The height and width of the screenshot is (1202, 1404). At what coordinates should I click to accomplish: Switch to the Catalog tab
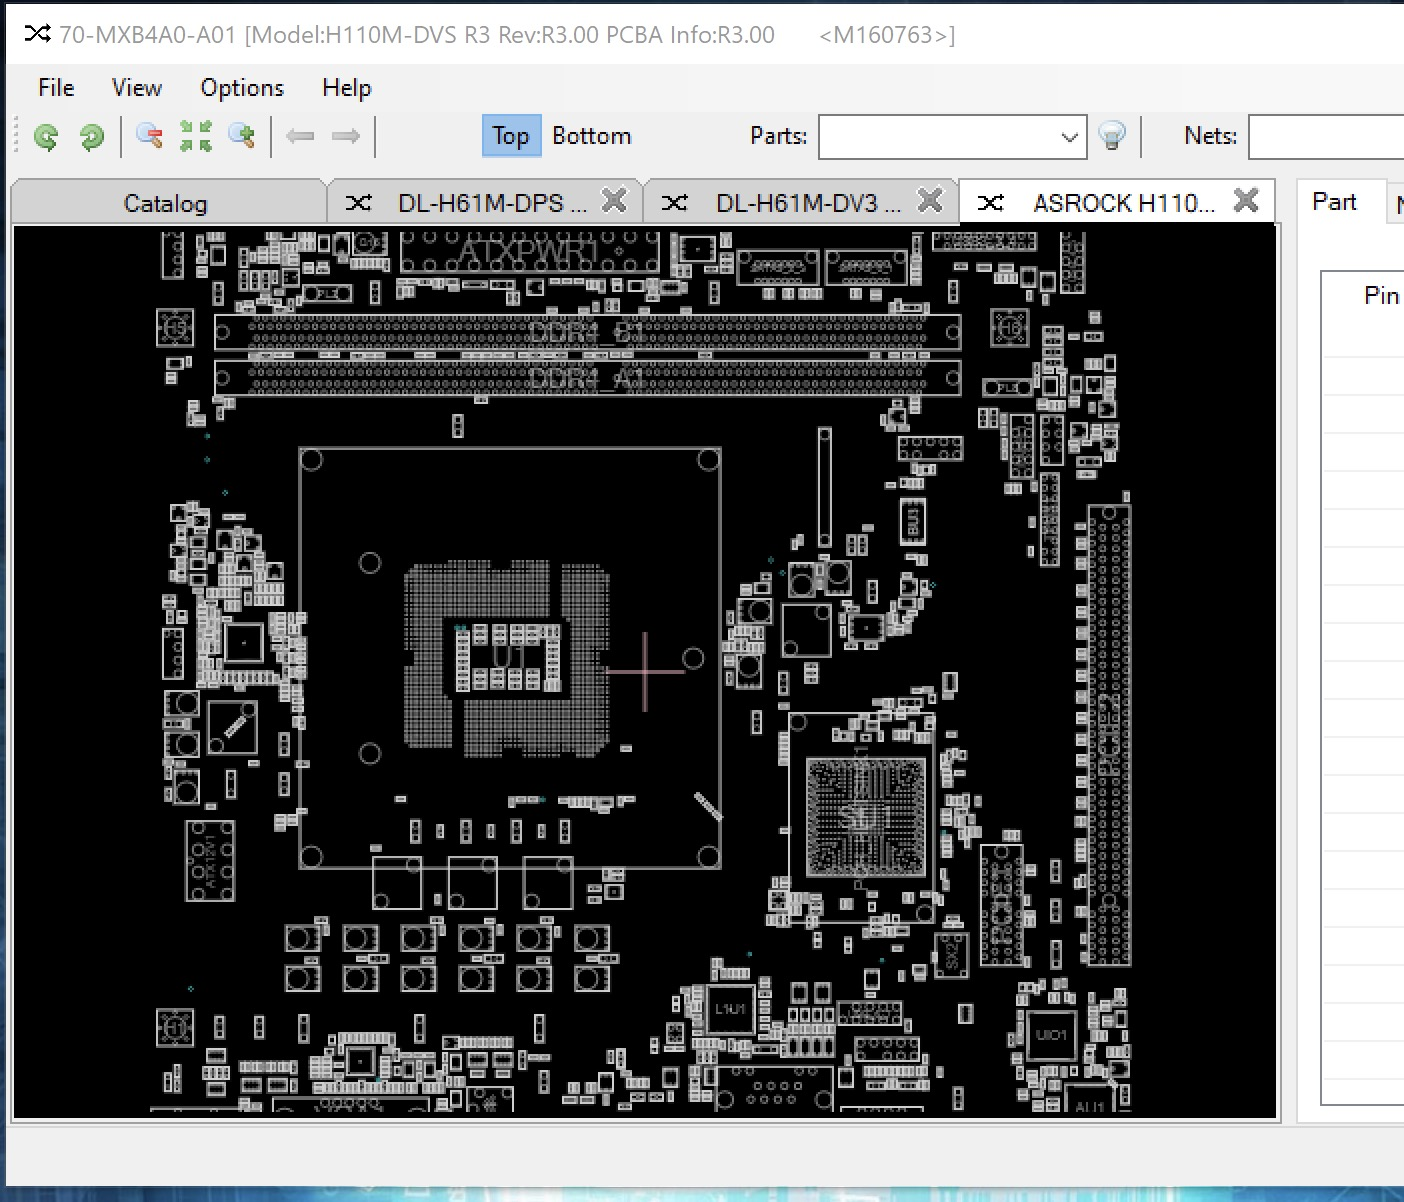click(x=166, y=203)
